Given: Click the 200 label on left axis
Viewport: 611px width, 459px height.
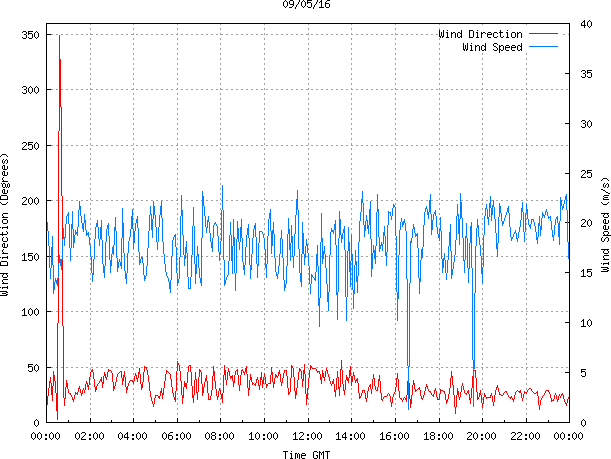Looking at the screenshot, I should pos(30,201).
